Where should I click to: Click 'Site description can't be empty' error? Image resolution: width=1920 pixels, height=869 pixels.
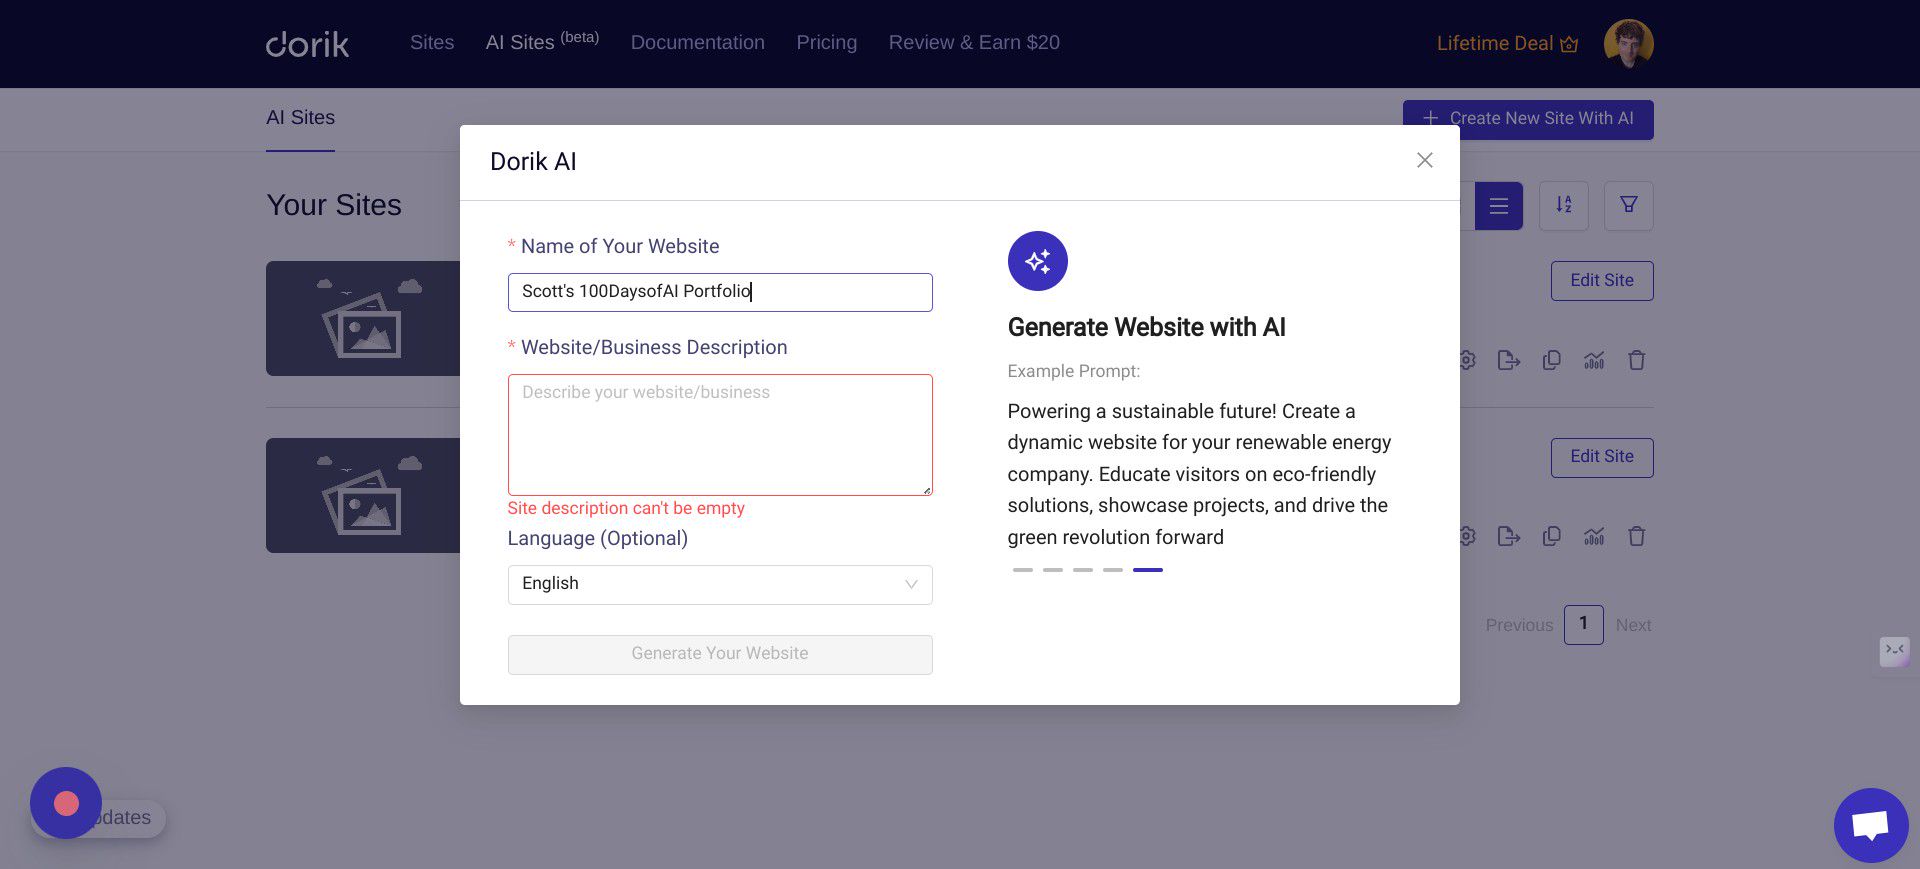[x=626, y=508]
